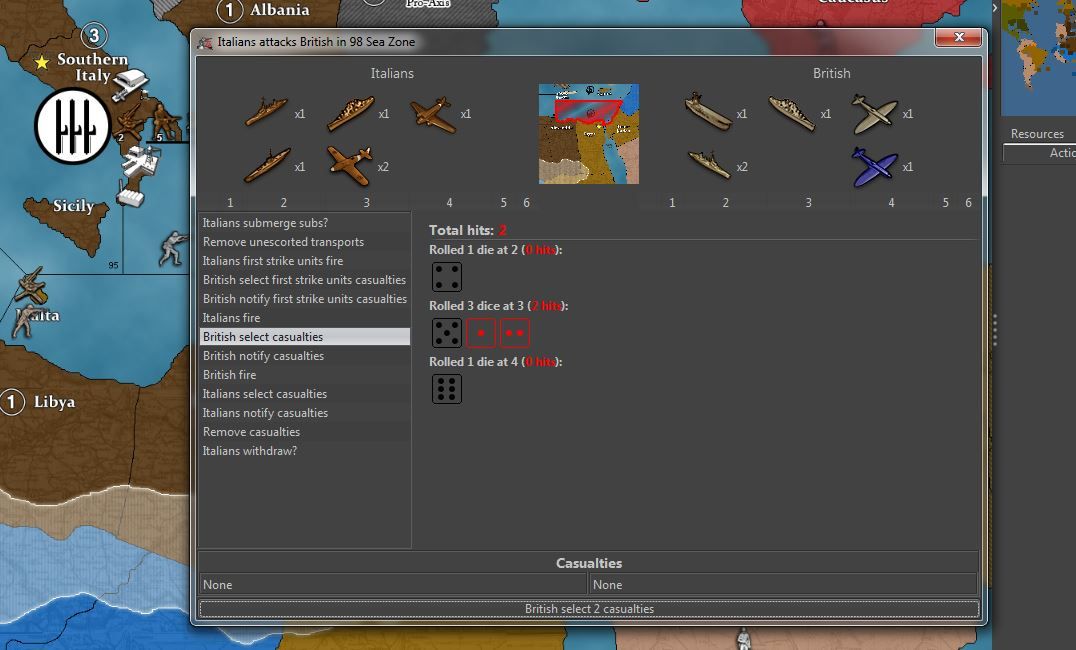Click the infantry unit in sea zone 95
This screenshot has height=650, width=1076.
click(173, 248)
